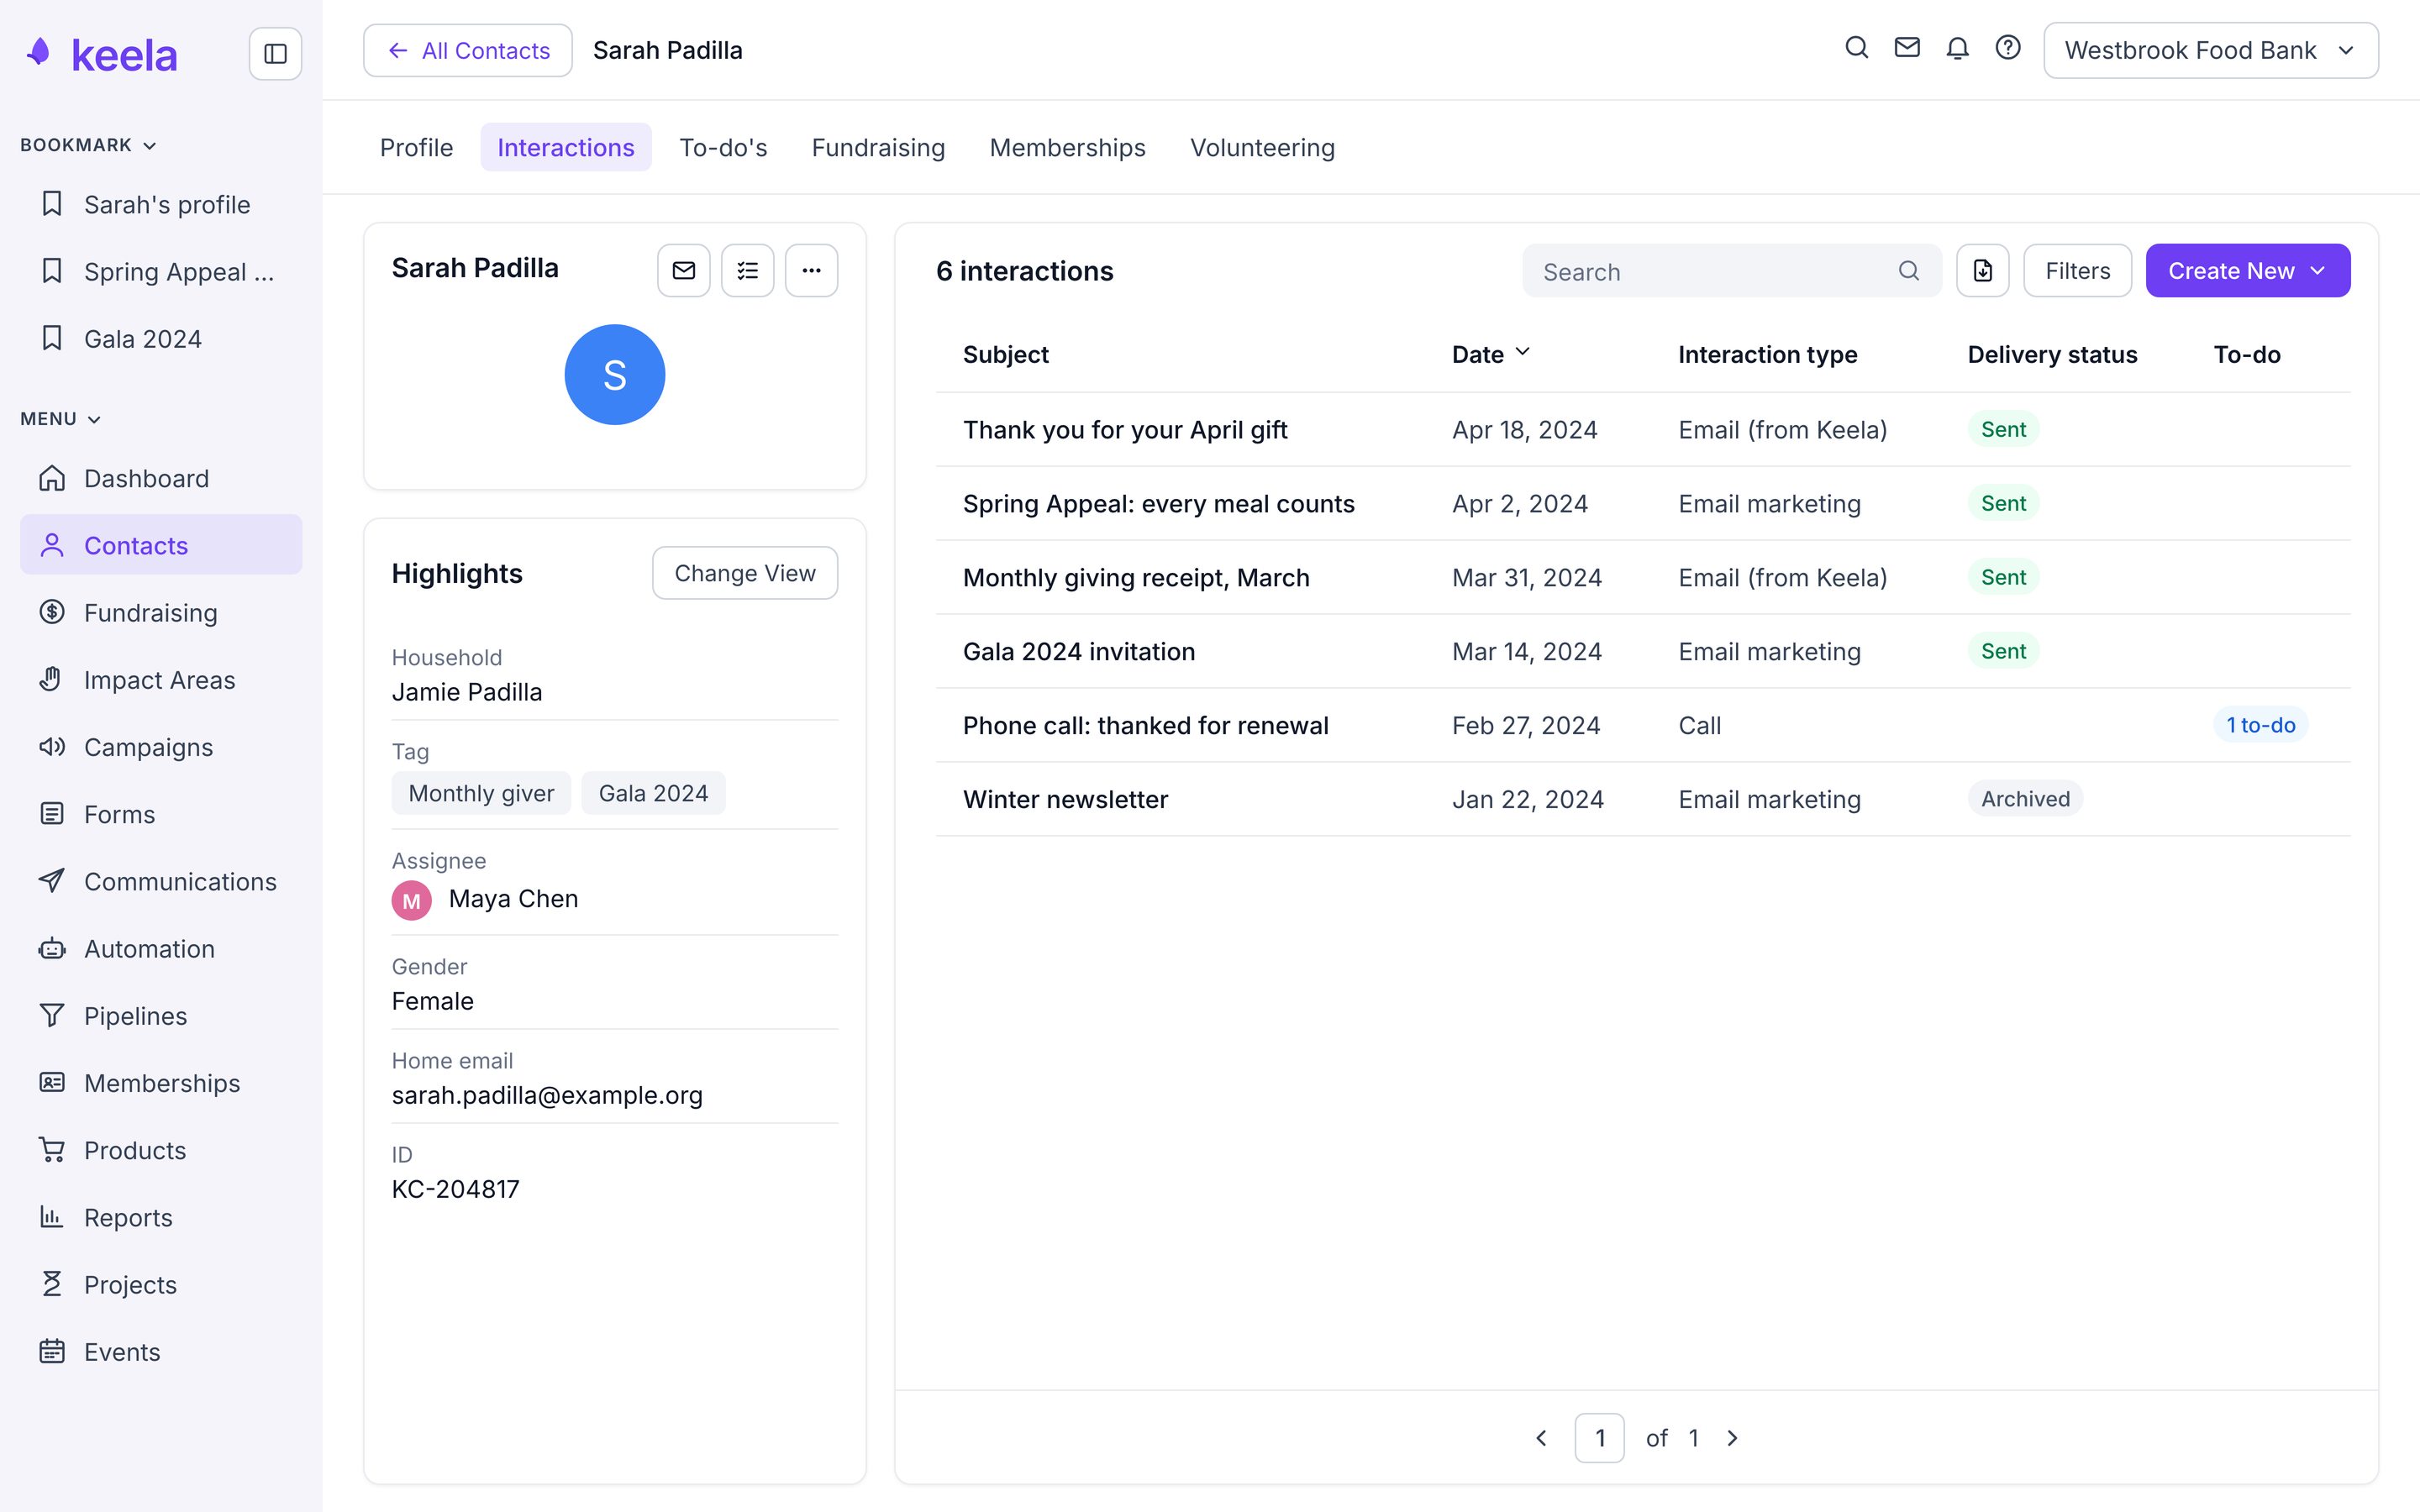Open the Gala 2024 bookmark
The height and width of the screenshot is (1512, 2420).
coord(161,339)
